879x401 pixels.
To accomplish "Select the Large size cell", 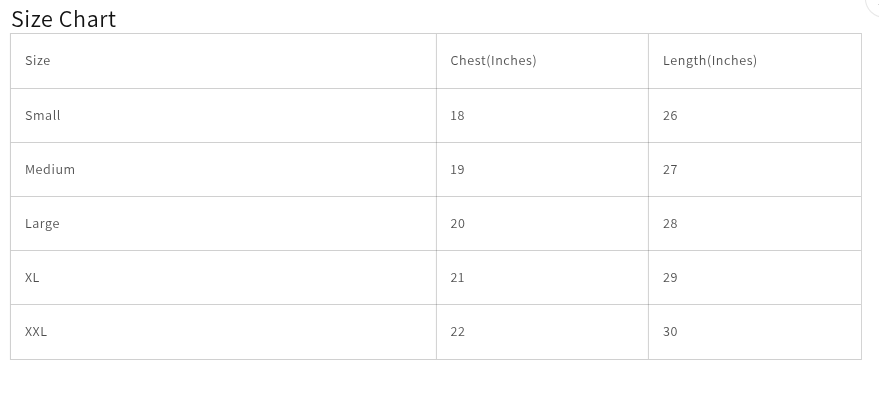I will coord(223,224).
